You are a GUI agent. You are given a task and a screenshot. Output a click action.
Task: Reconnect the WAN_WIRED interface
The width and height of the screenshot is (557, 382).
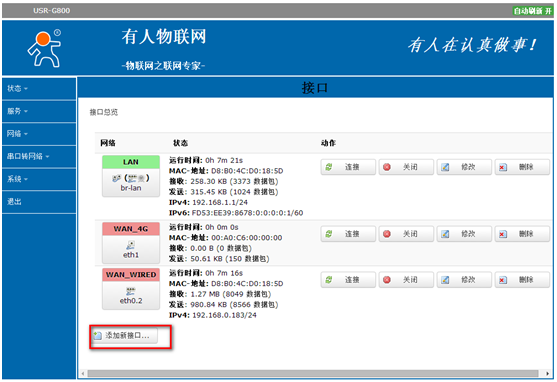pyautogui.click(x=348, y=280)
